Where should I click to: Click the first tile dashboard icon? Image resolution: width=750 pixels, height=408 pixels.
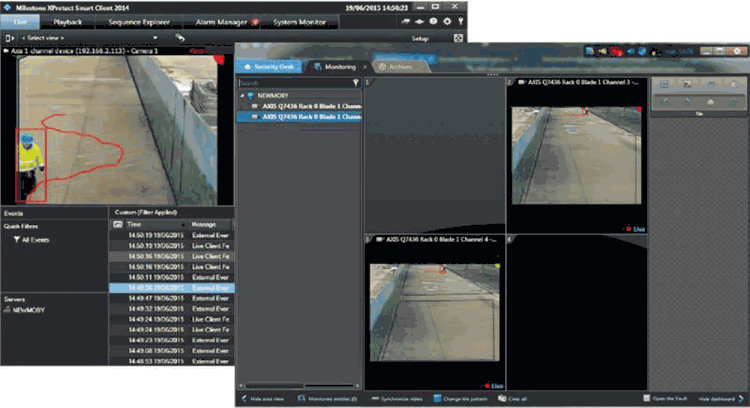pos(664,84)
